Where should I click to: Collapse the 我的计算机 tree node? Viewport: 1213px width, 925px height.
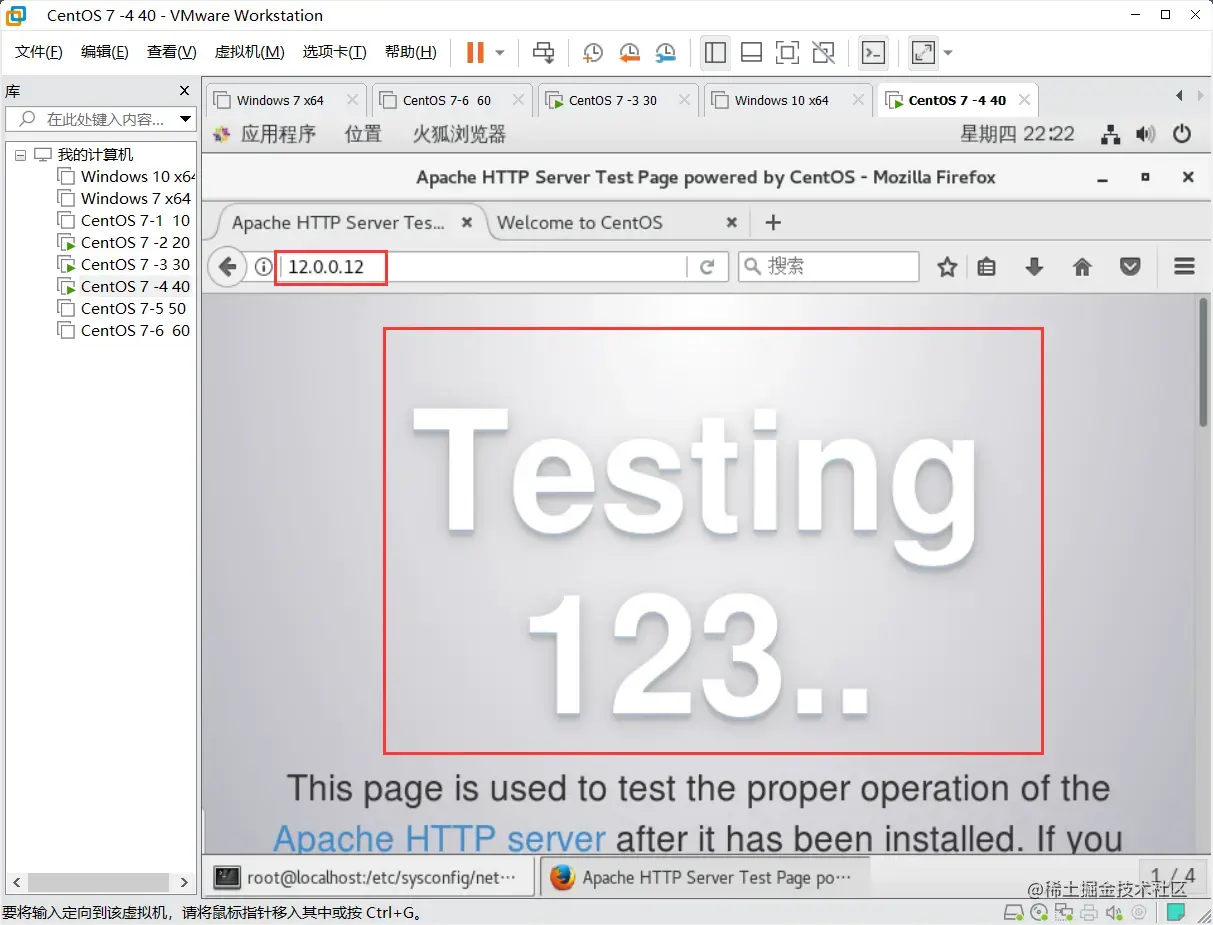[20, 155]
